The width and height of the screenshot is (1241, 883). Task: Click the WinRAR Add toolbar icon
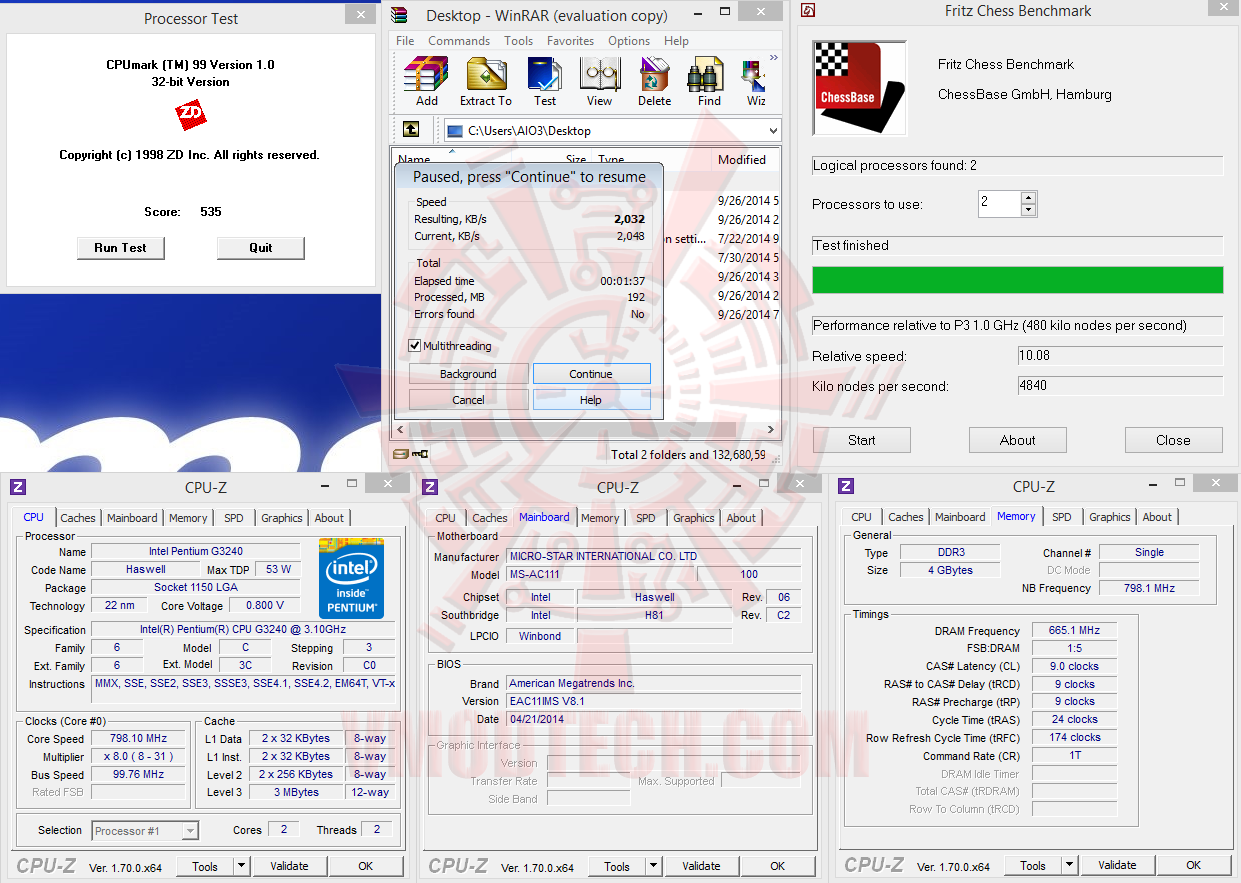427,82
